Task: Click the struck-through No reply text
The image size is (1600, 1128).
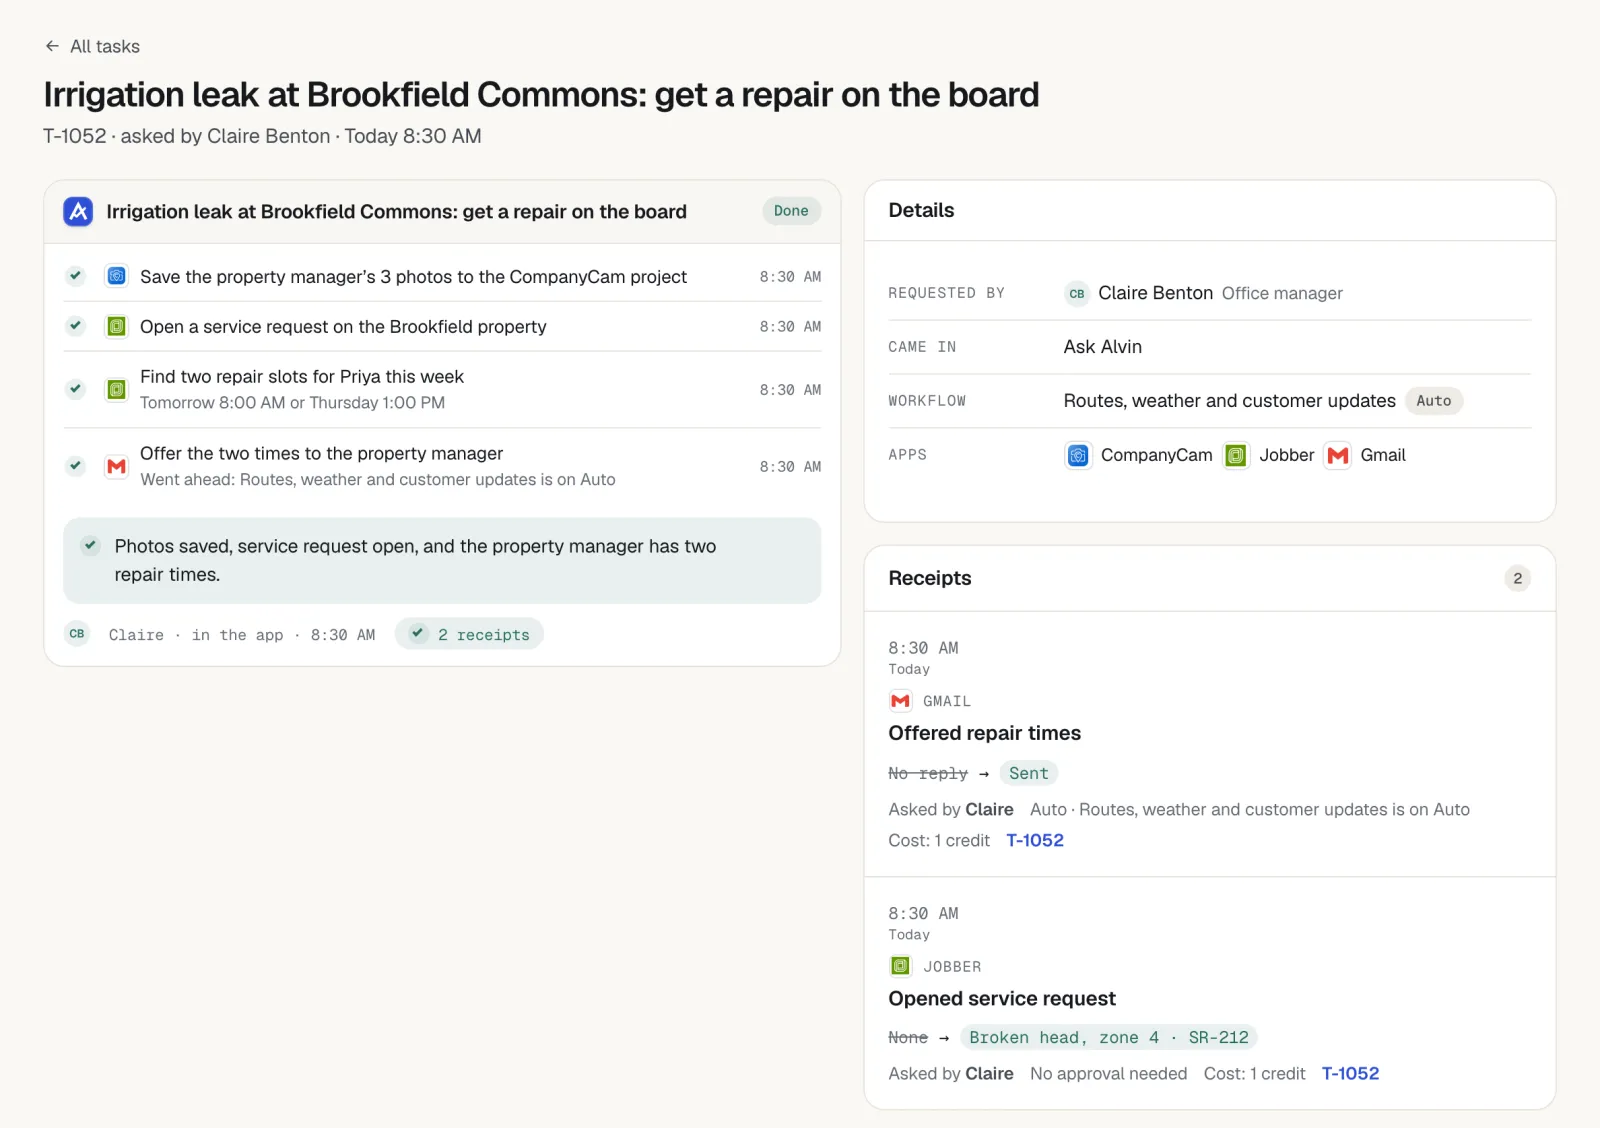Action: click(928, 773)
